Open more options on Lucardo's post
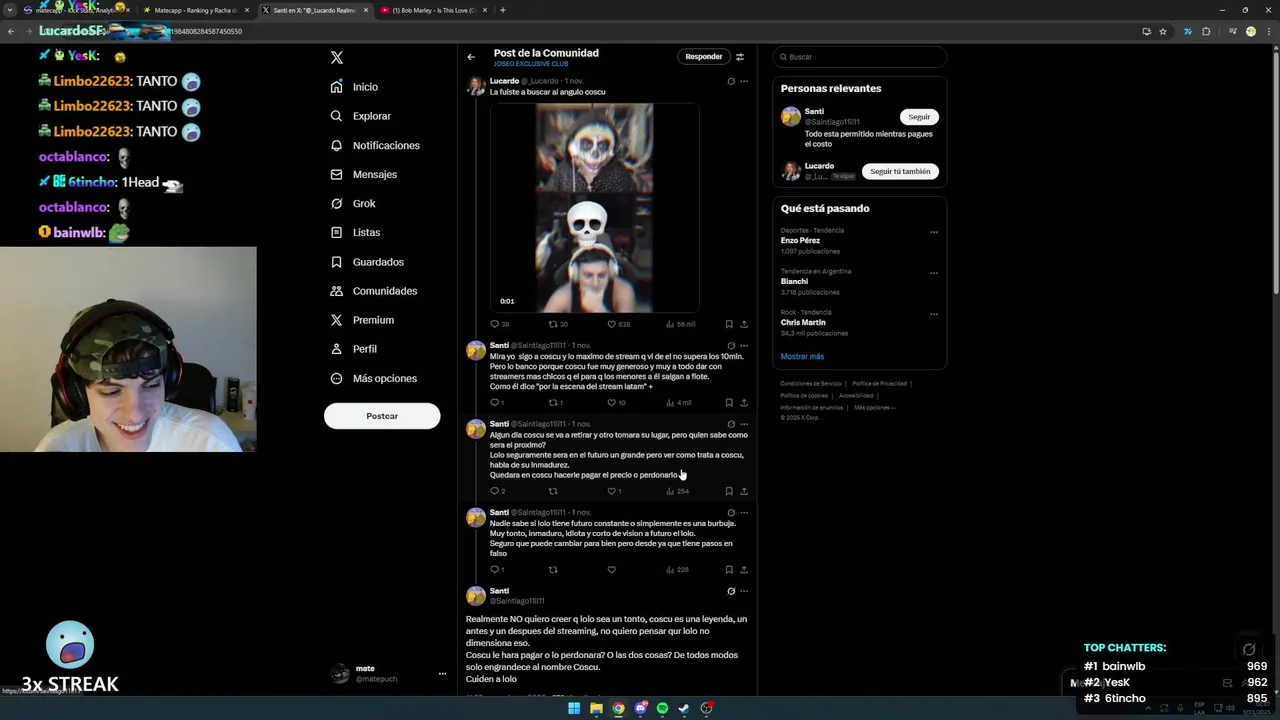 [x=744, y=81]
